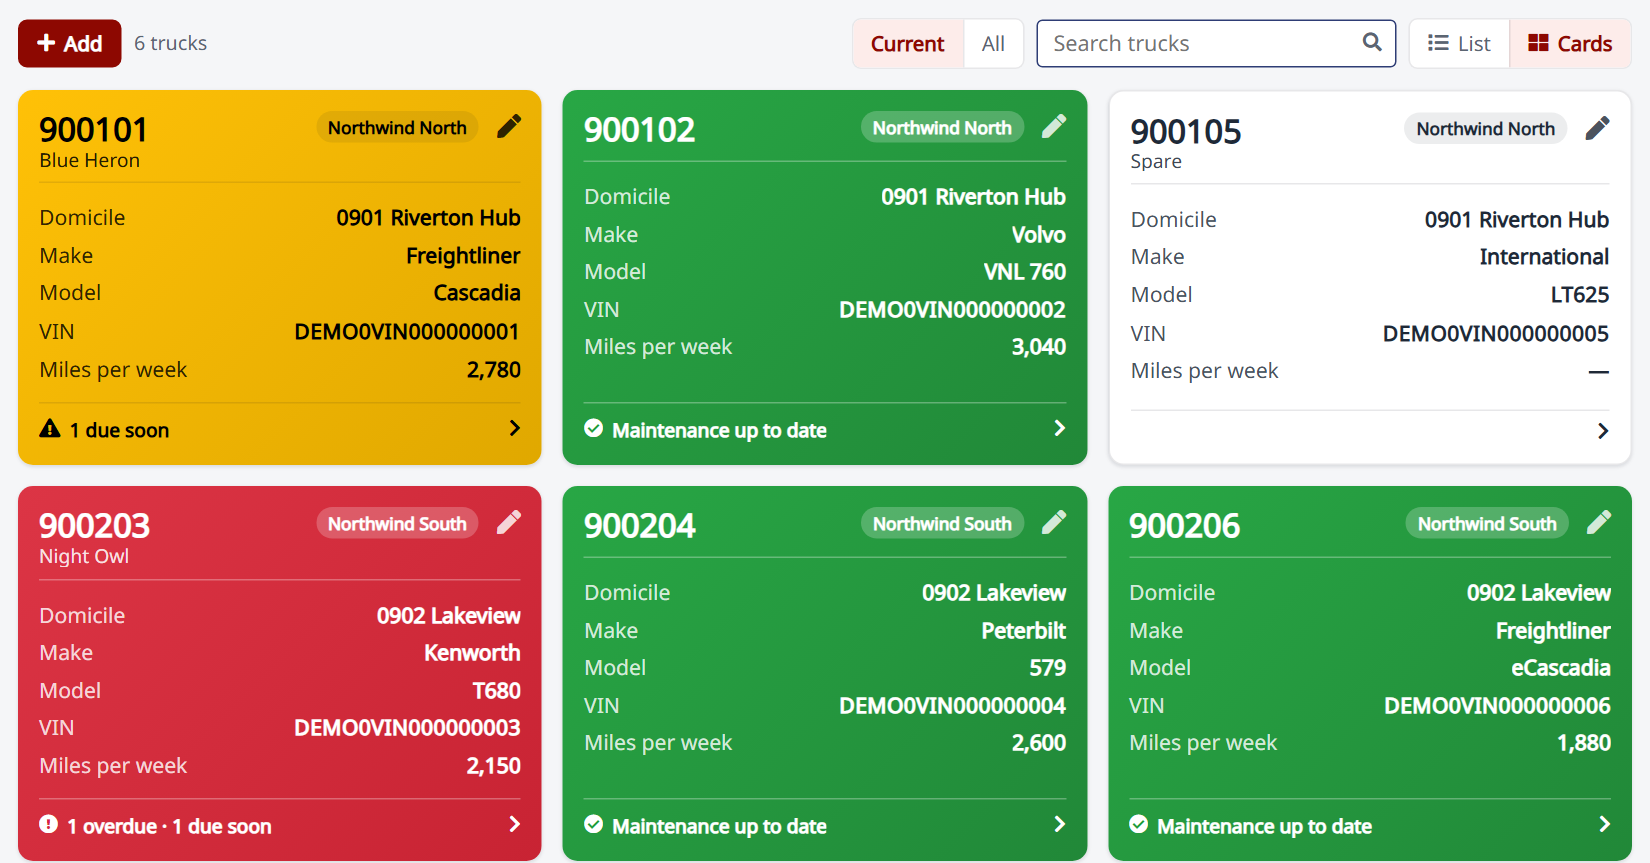
Task: Click checkmark icon on 900204 card
Action: [x=594, y=825]
